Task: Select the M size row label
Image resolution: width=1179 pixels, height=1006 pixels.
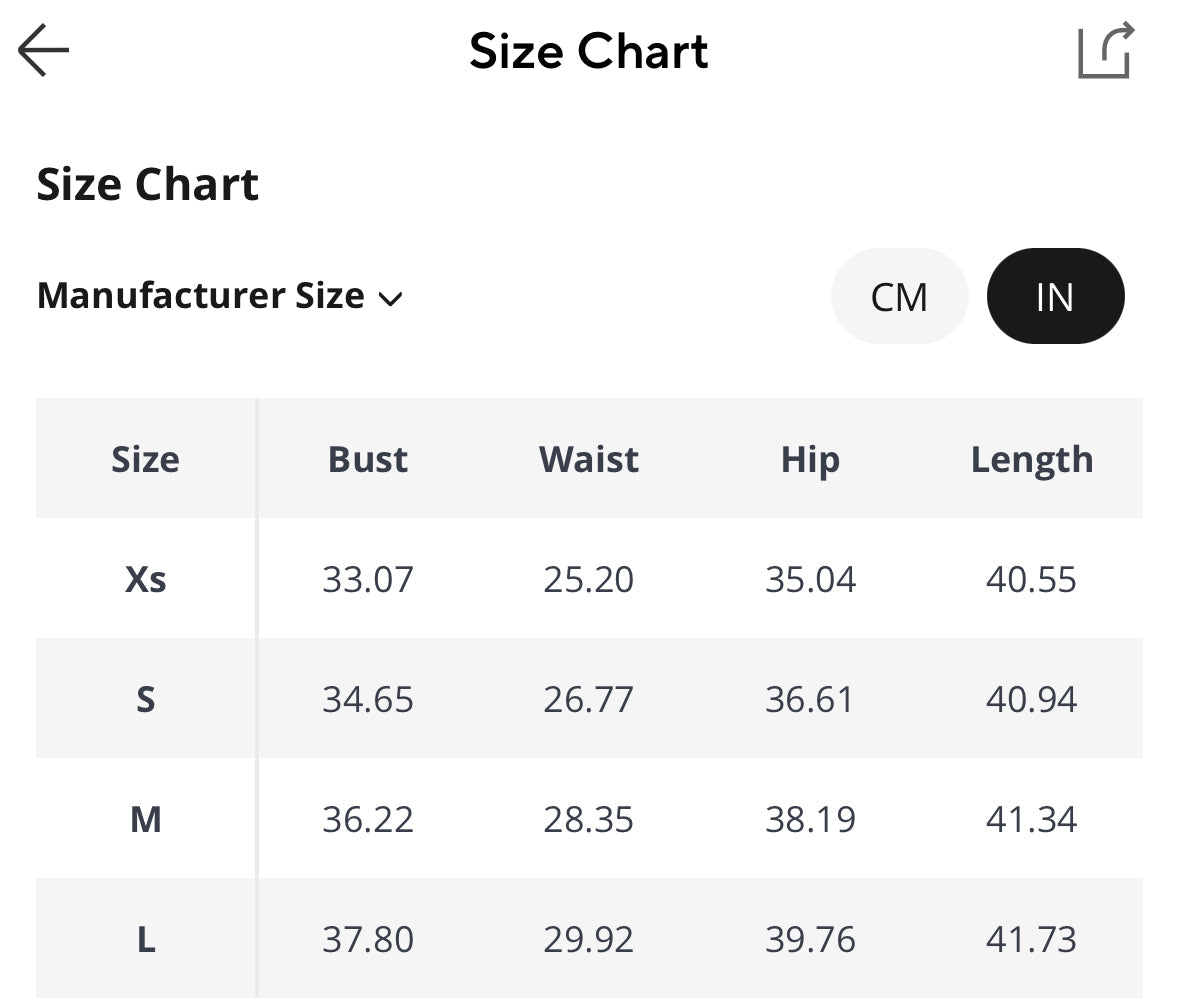Action: coord(145,819)
